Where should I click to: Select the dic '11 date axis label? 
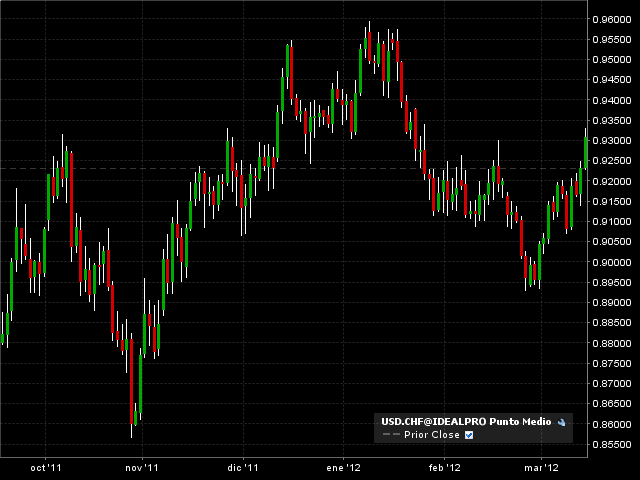click(243, 468)
